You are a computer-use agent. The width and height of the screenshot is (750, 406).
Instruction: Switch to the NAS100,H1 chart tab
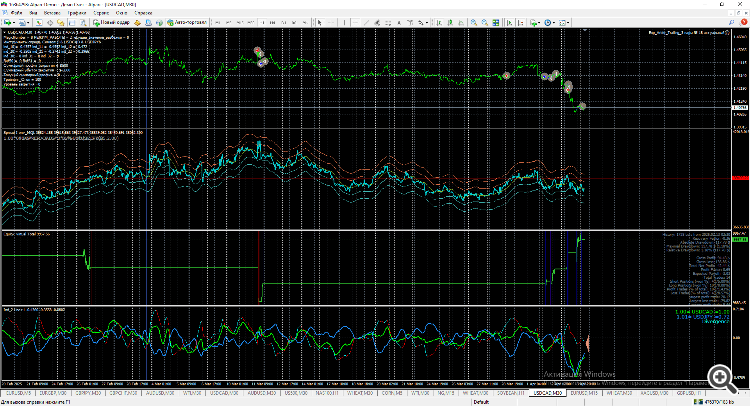pyautogui.click(x=327, y=393)
